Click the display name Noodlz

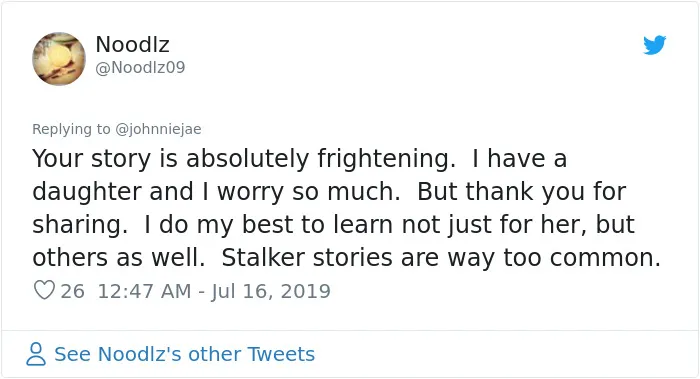132,44
